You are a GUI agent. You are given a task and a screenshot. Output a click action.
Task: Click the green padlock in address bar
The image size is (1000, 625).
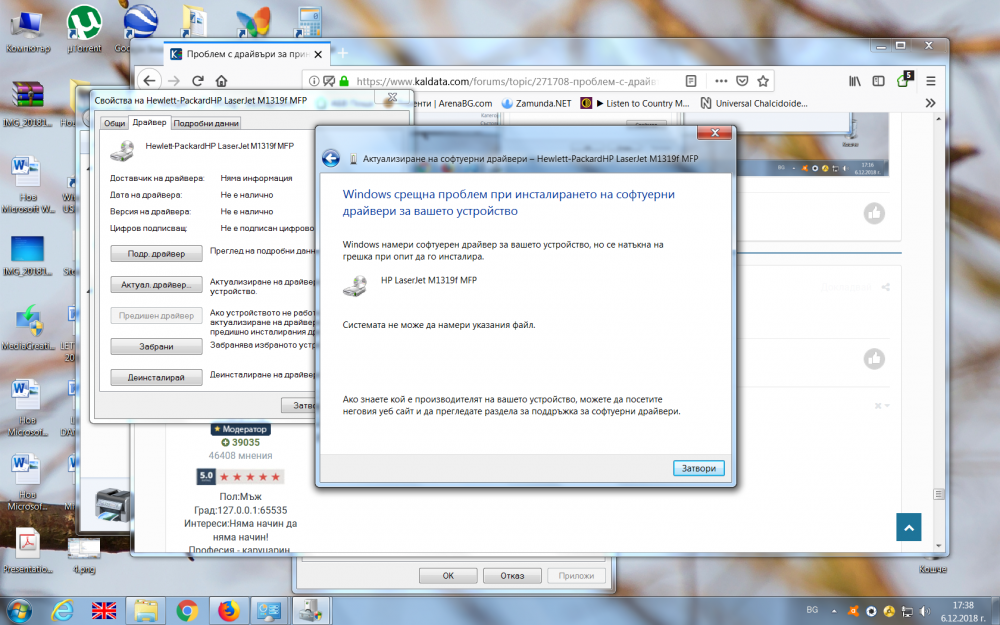(x=344, y=81)
